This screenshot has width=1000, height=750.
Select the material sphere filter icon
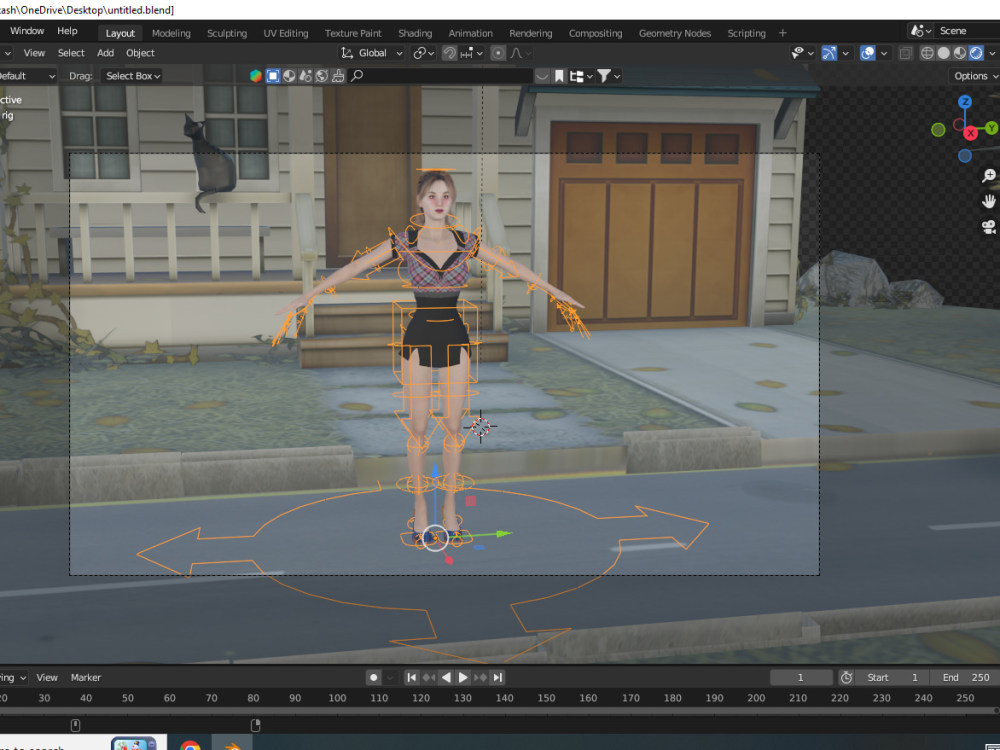pyautogui.click(x=289, y=76)
